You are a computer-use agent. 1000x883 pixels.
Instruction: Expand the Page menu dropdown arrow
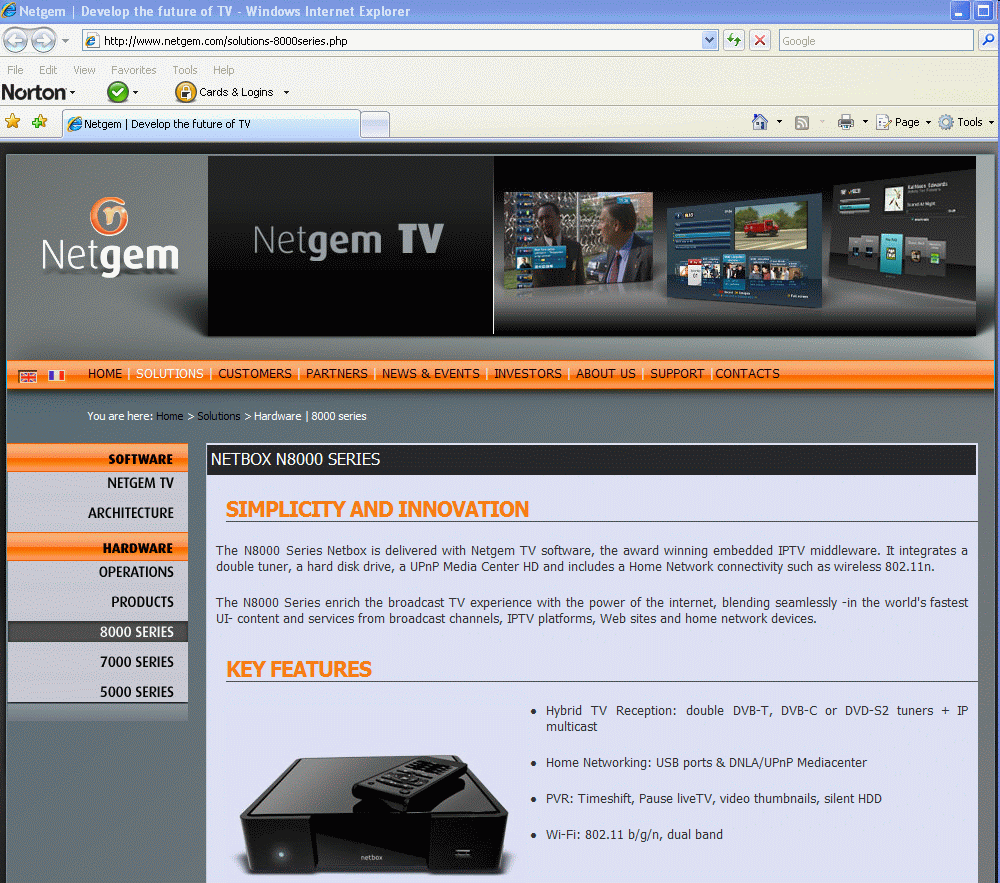(928, 122)
